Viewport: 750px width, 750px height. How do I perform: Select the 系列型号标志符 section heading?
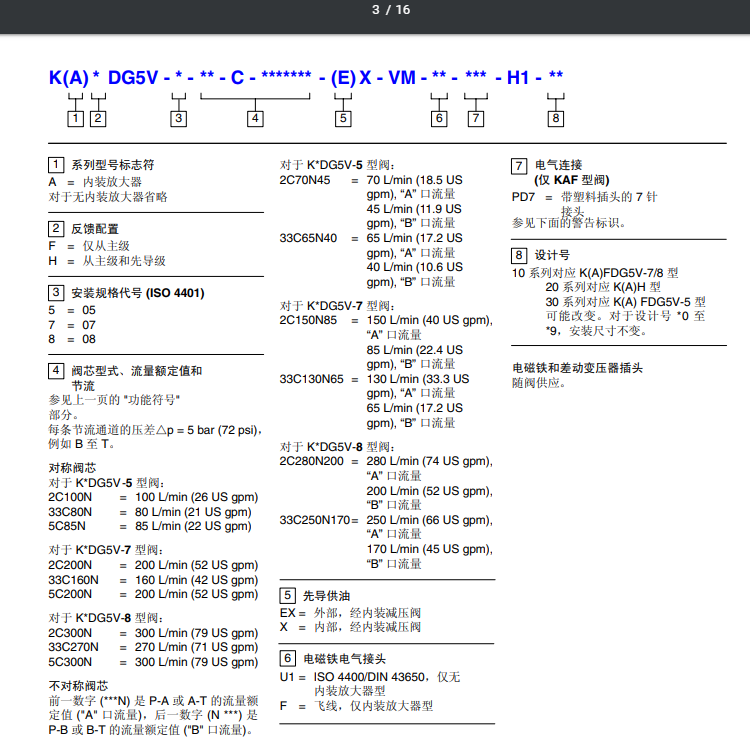112,165
